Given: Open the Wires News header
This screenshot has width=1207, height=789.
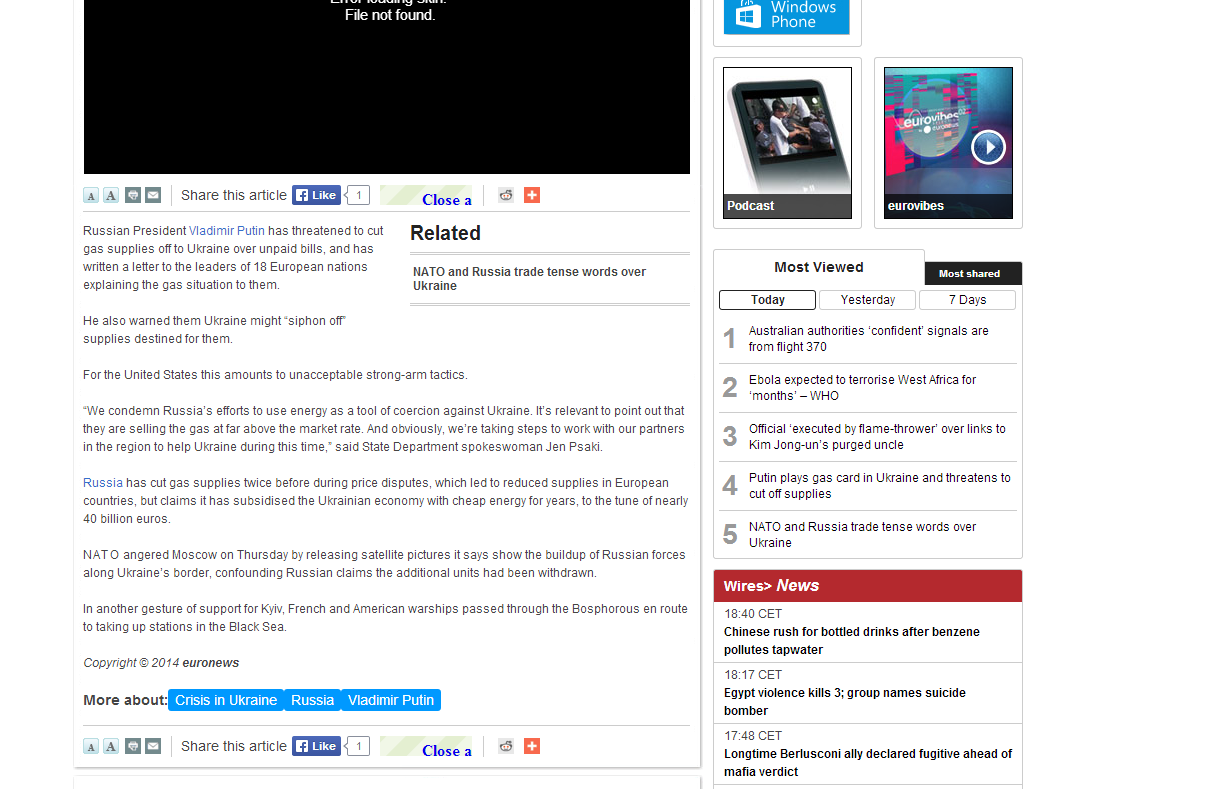Looking at the screenshot, I should point(868,586).
